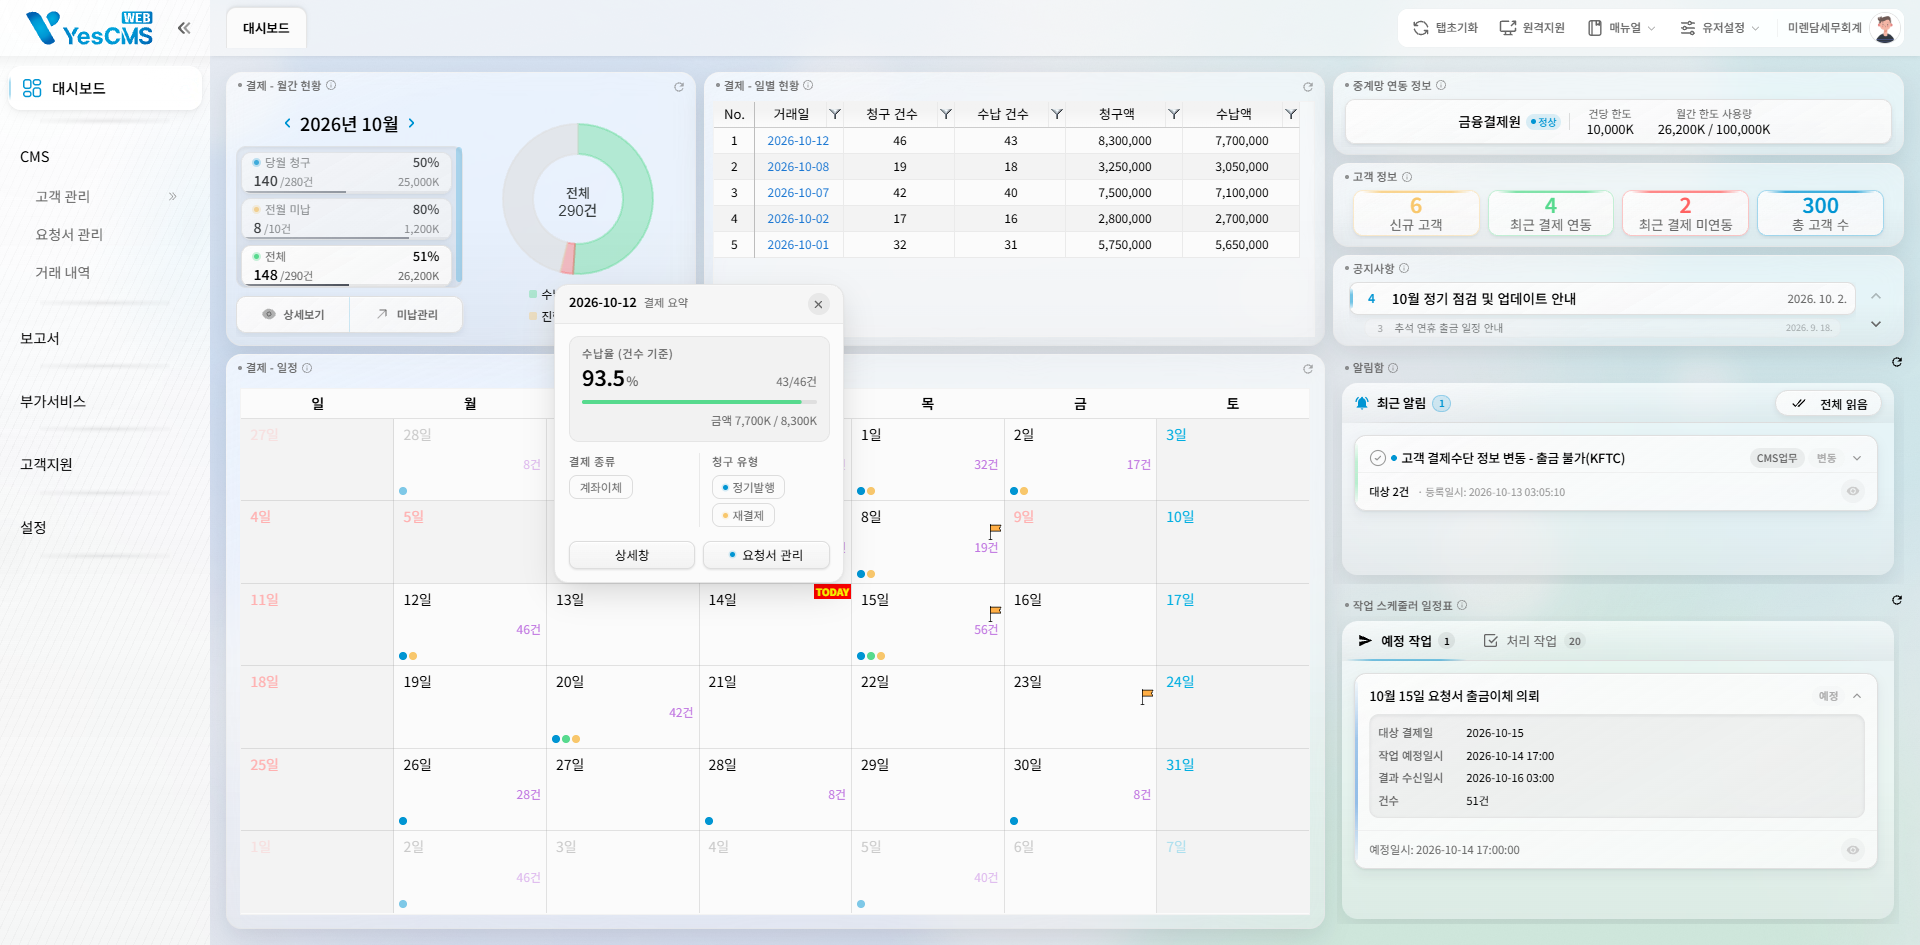
Task: Click the 수납율 progress bar in the popup
Action: [x=699, y=402]
